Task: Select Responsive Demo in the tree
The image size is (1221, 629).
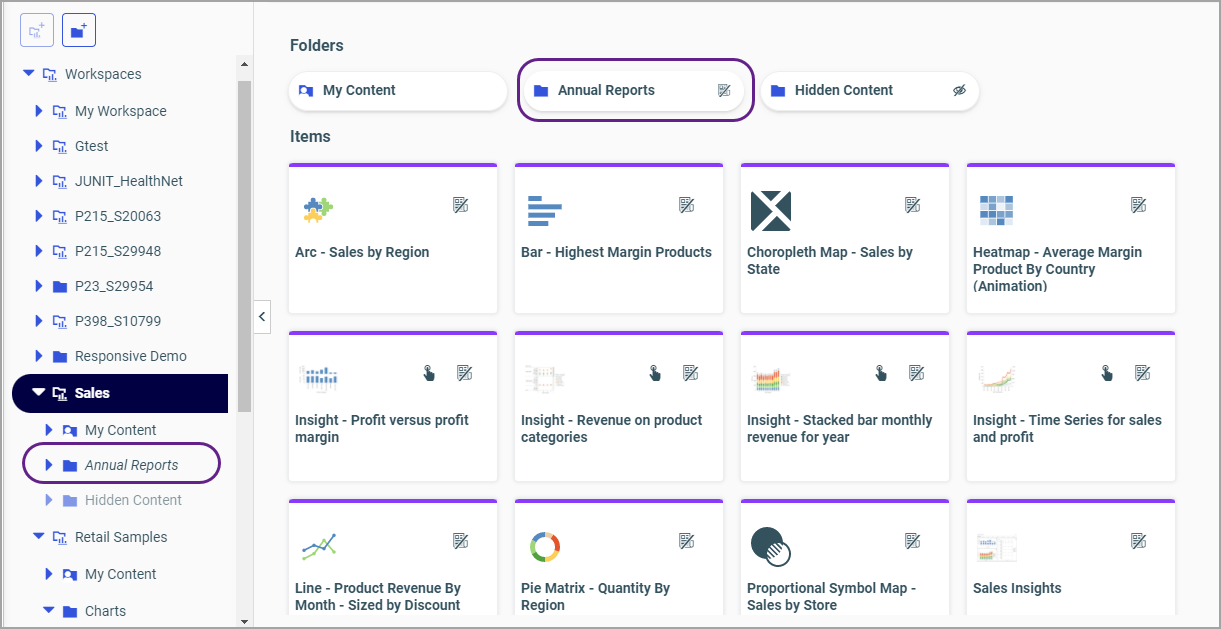Action: 130,356
